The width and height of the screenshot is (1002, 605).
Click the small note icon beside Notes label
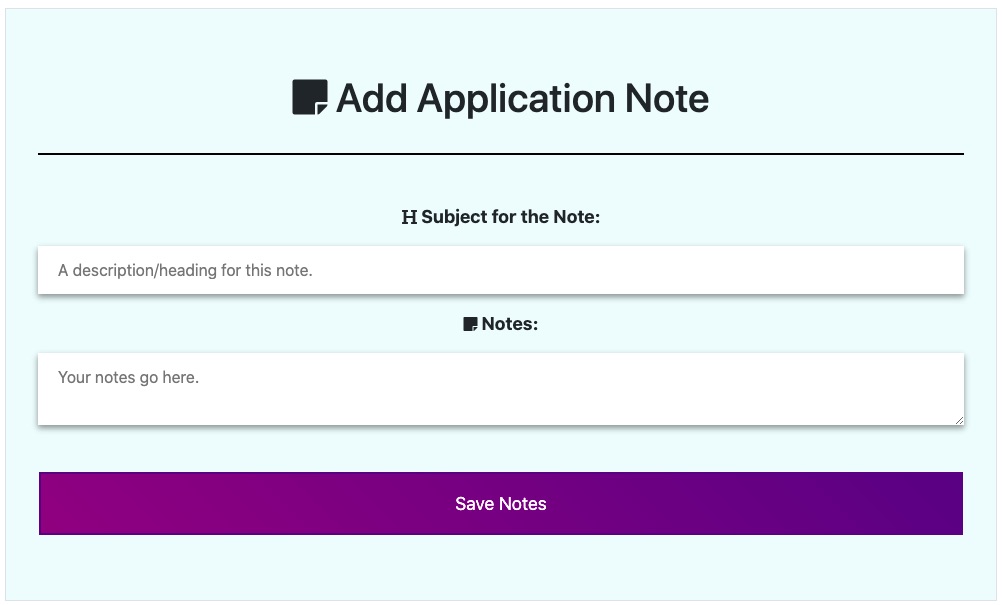click(470, 325)
